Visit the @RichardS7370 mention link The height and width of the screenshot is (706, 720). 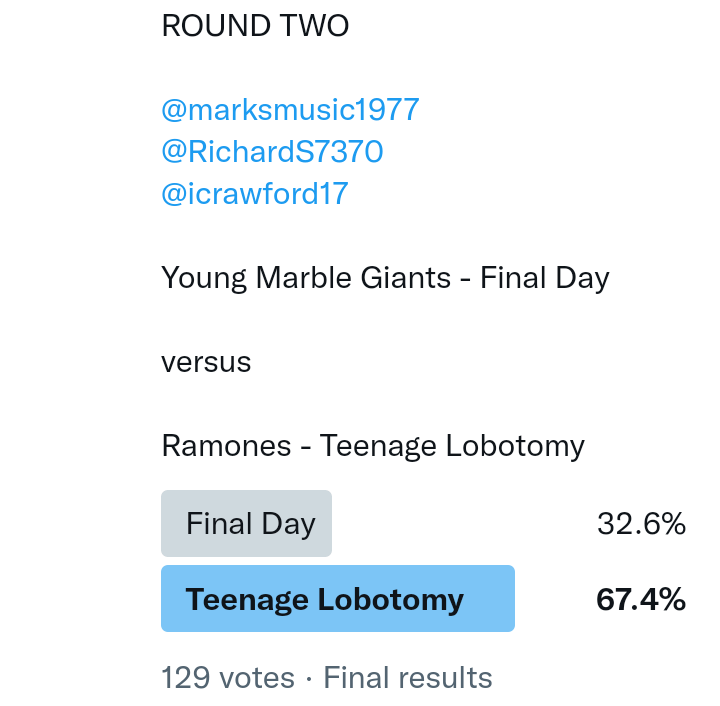[272, 151]
